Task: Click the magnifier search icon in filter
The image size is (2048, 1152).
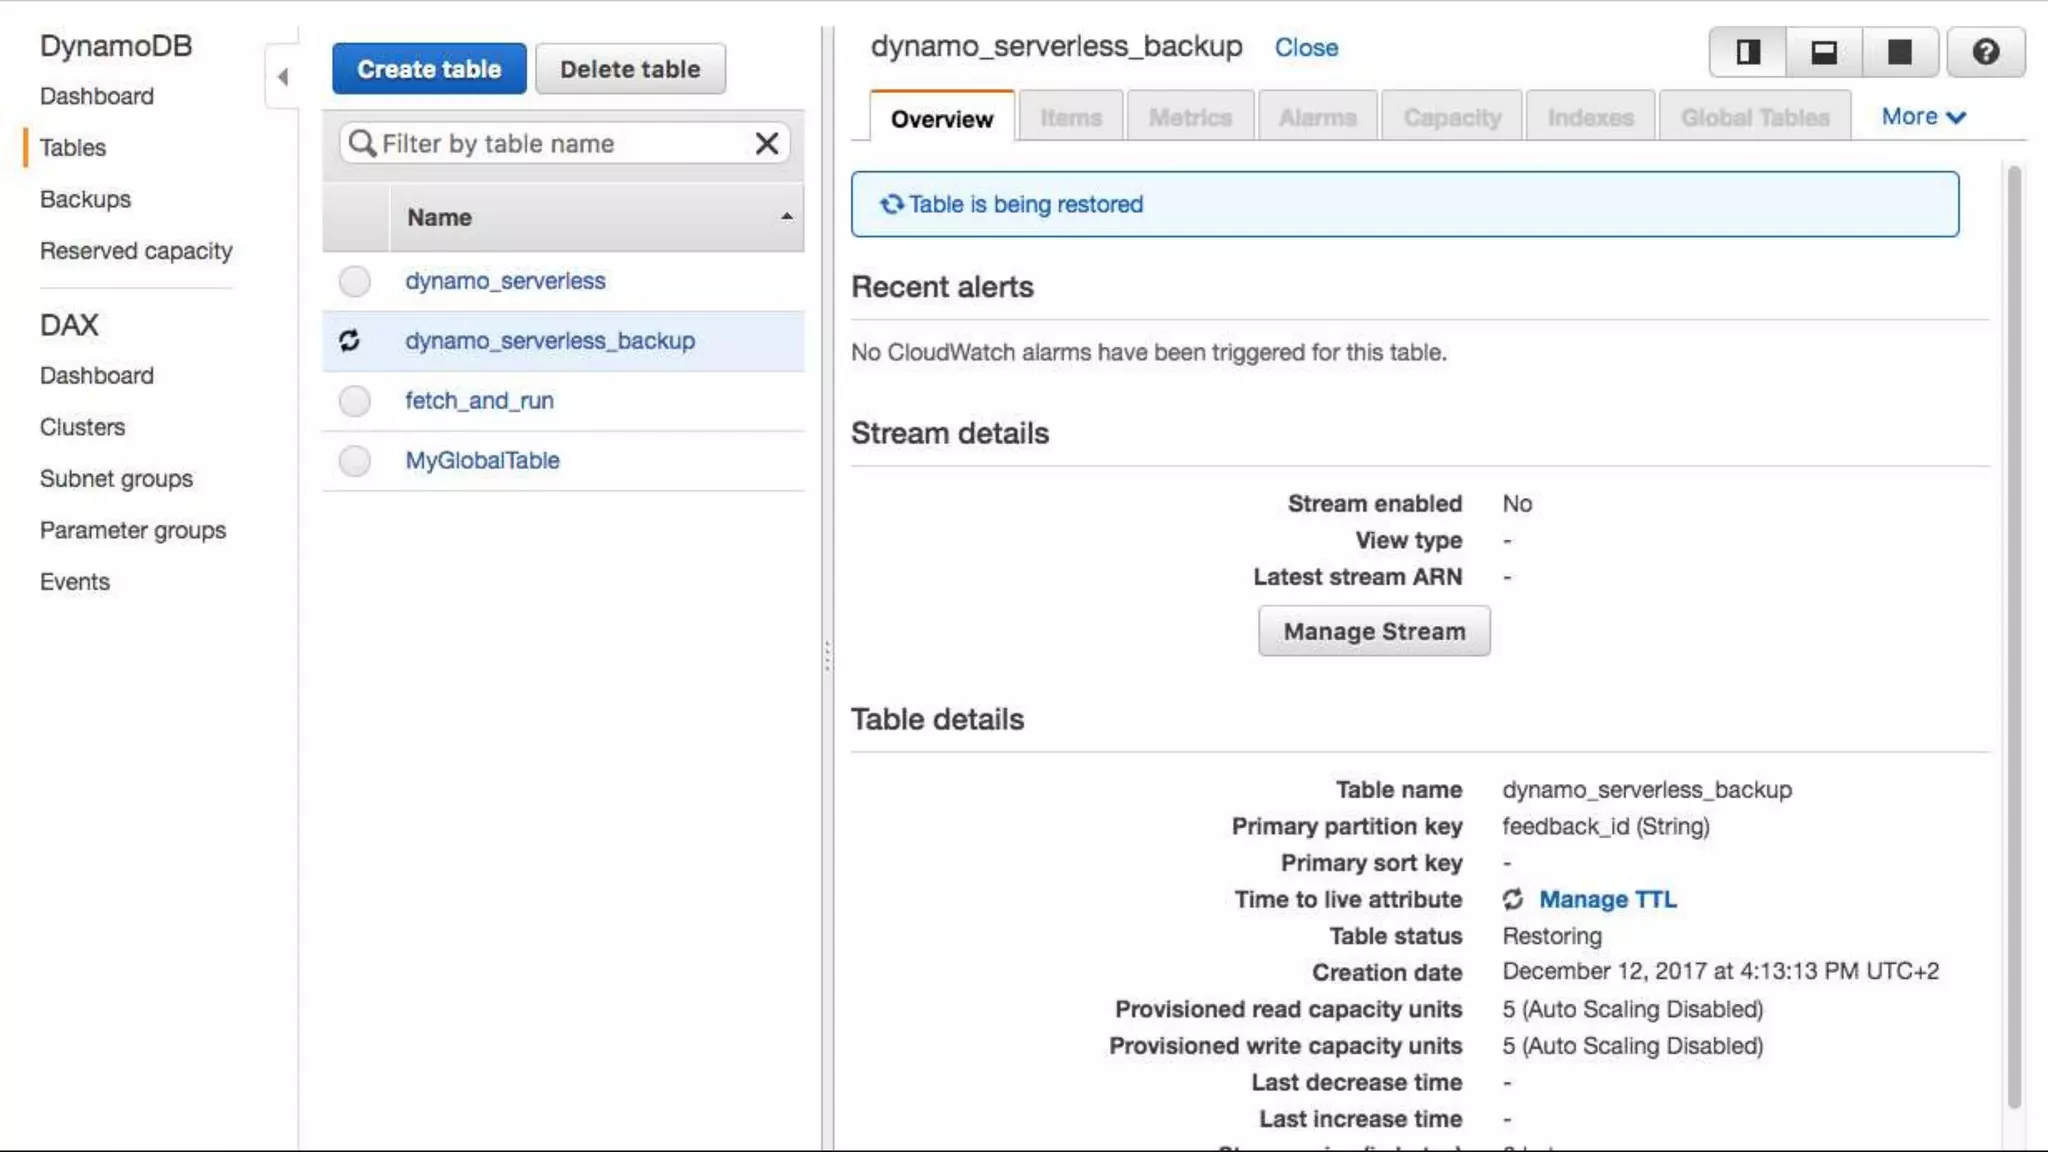Action: click(x=362, y=144)
